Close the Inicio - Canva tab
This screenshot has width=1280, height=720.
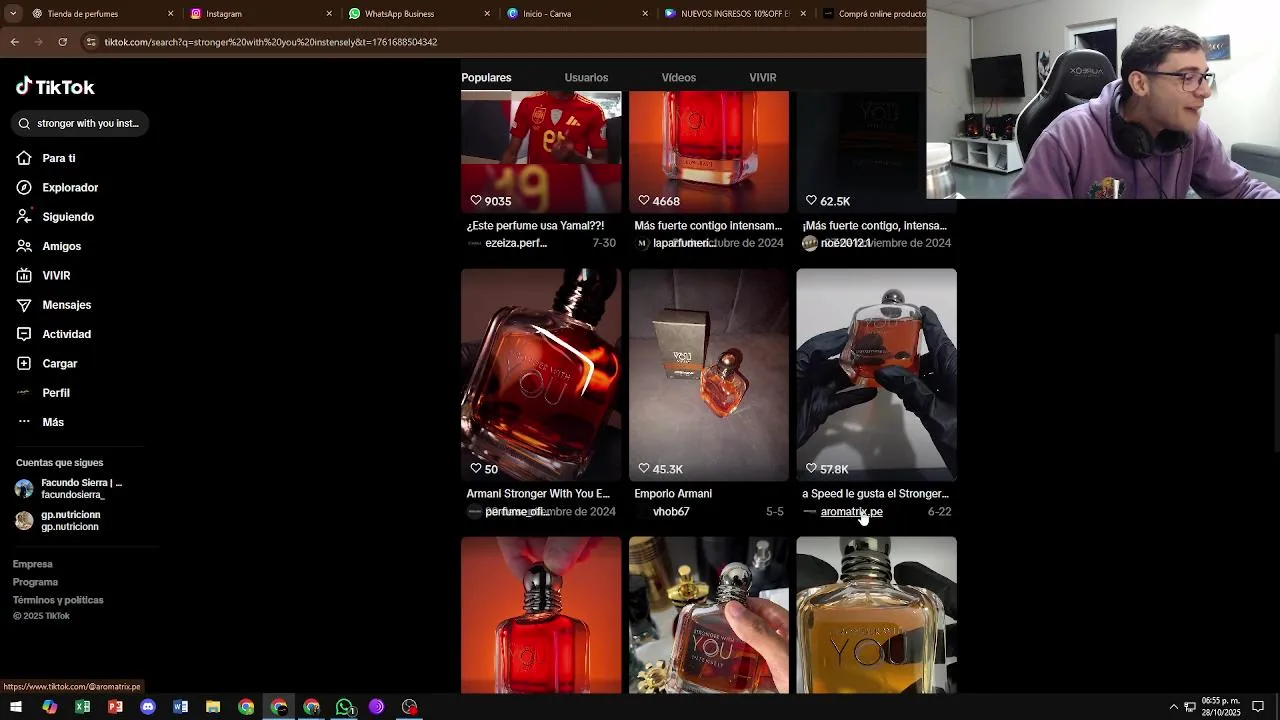(645, 14)
